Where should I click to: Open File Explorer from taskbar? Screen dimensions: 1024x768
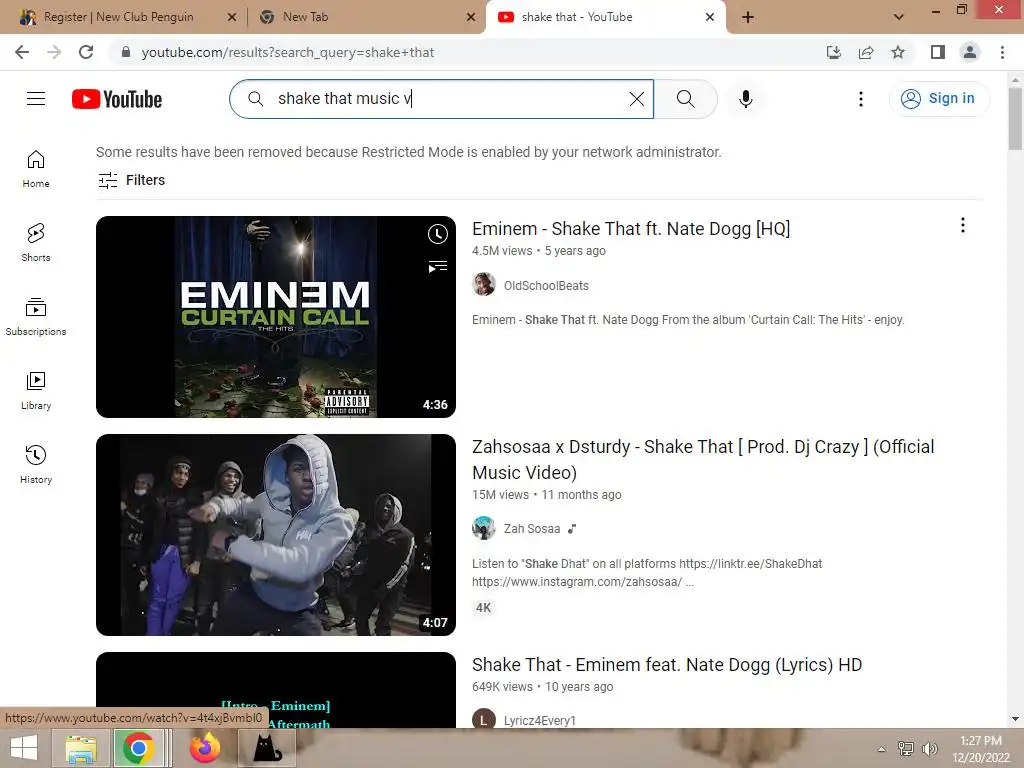(x=82, y=748)
